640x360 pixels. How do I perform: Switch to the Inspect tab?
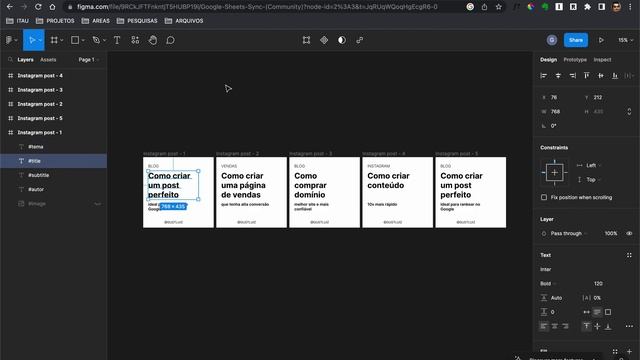tap(602, 60)
